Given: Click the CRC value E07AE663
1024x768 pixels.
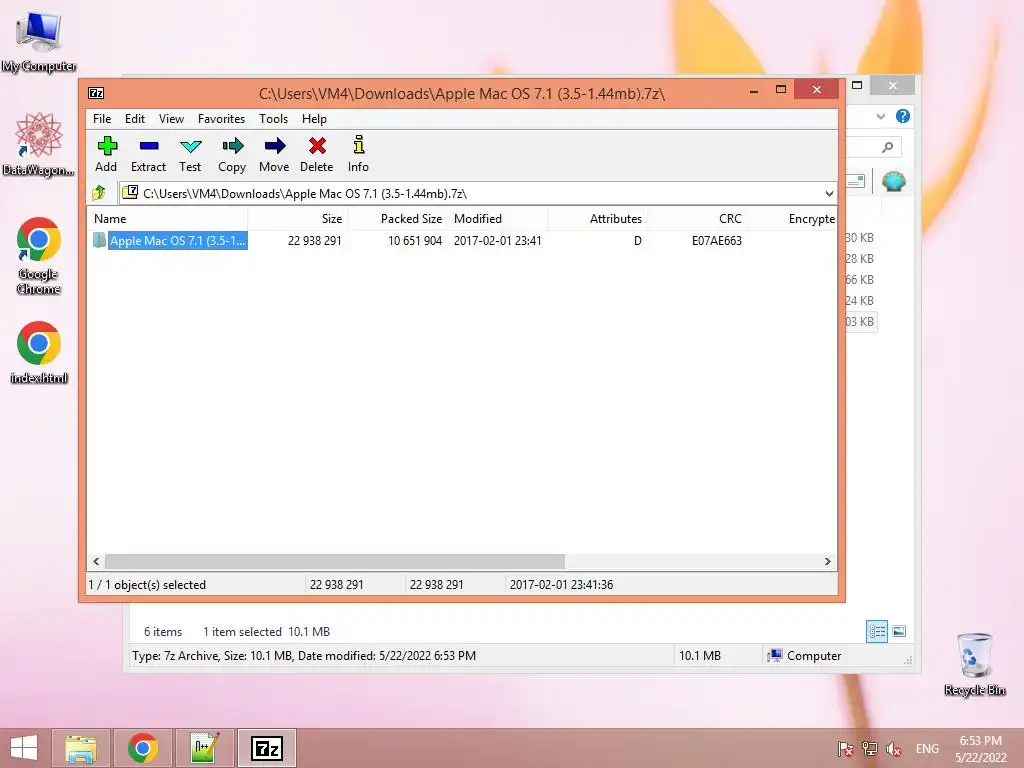Looking at the screenshot, I should coord(716,240).
